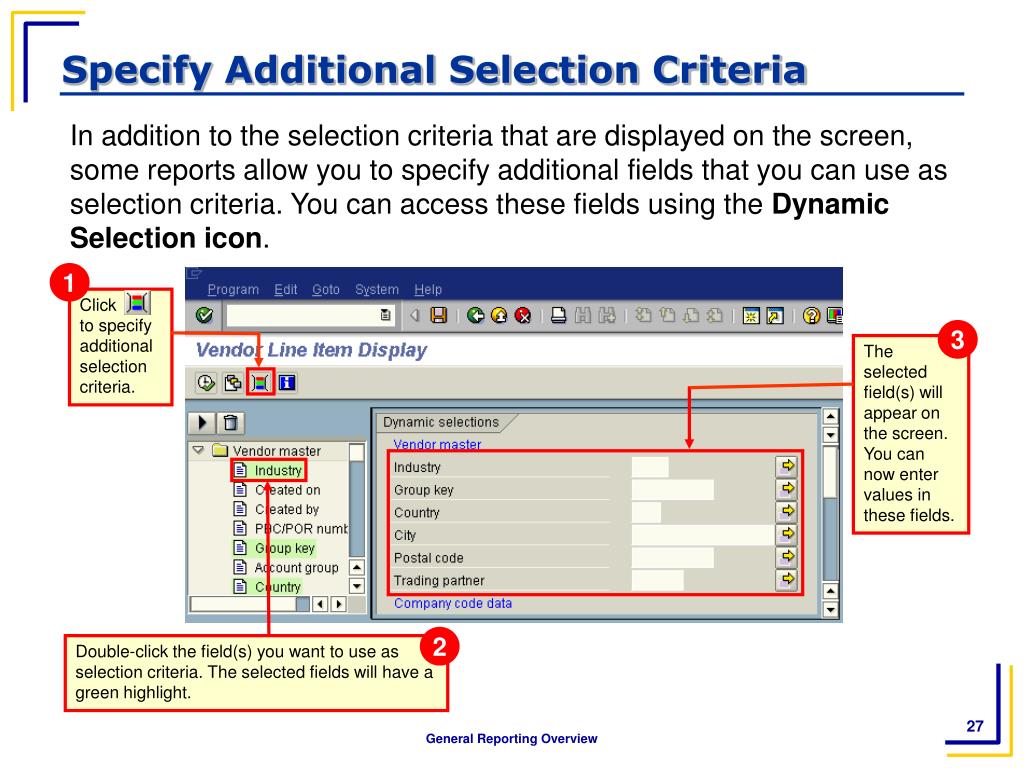This screenshot has height=768, width=1024.
Task: Click the Postal code value field
Action: (x=673, y=557)
